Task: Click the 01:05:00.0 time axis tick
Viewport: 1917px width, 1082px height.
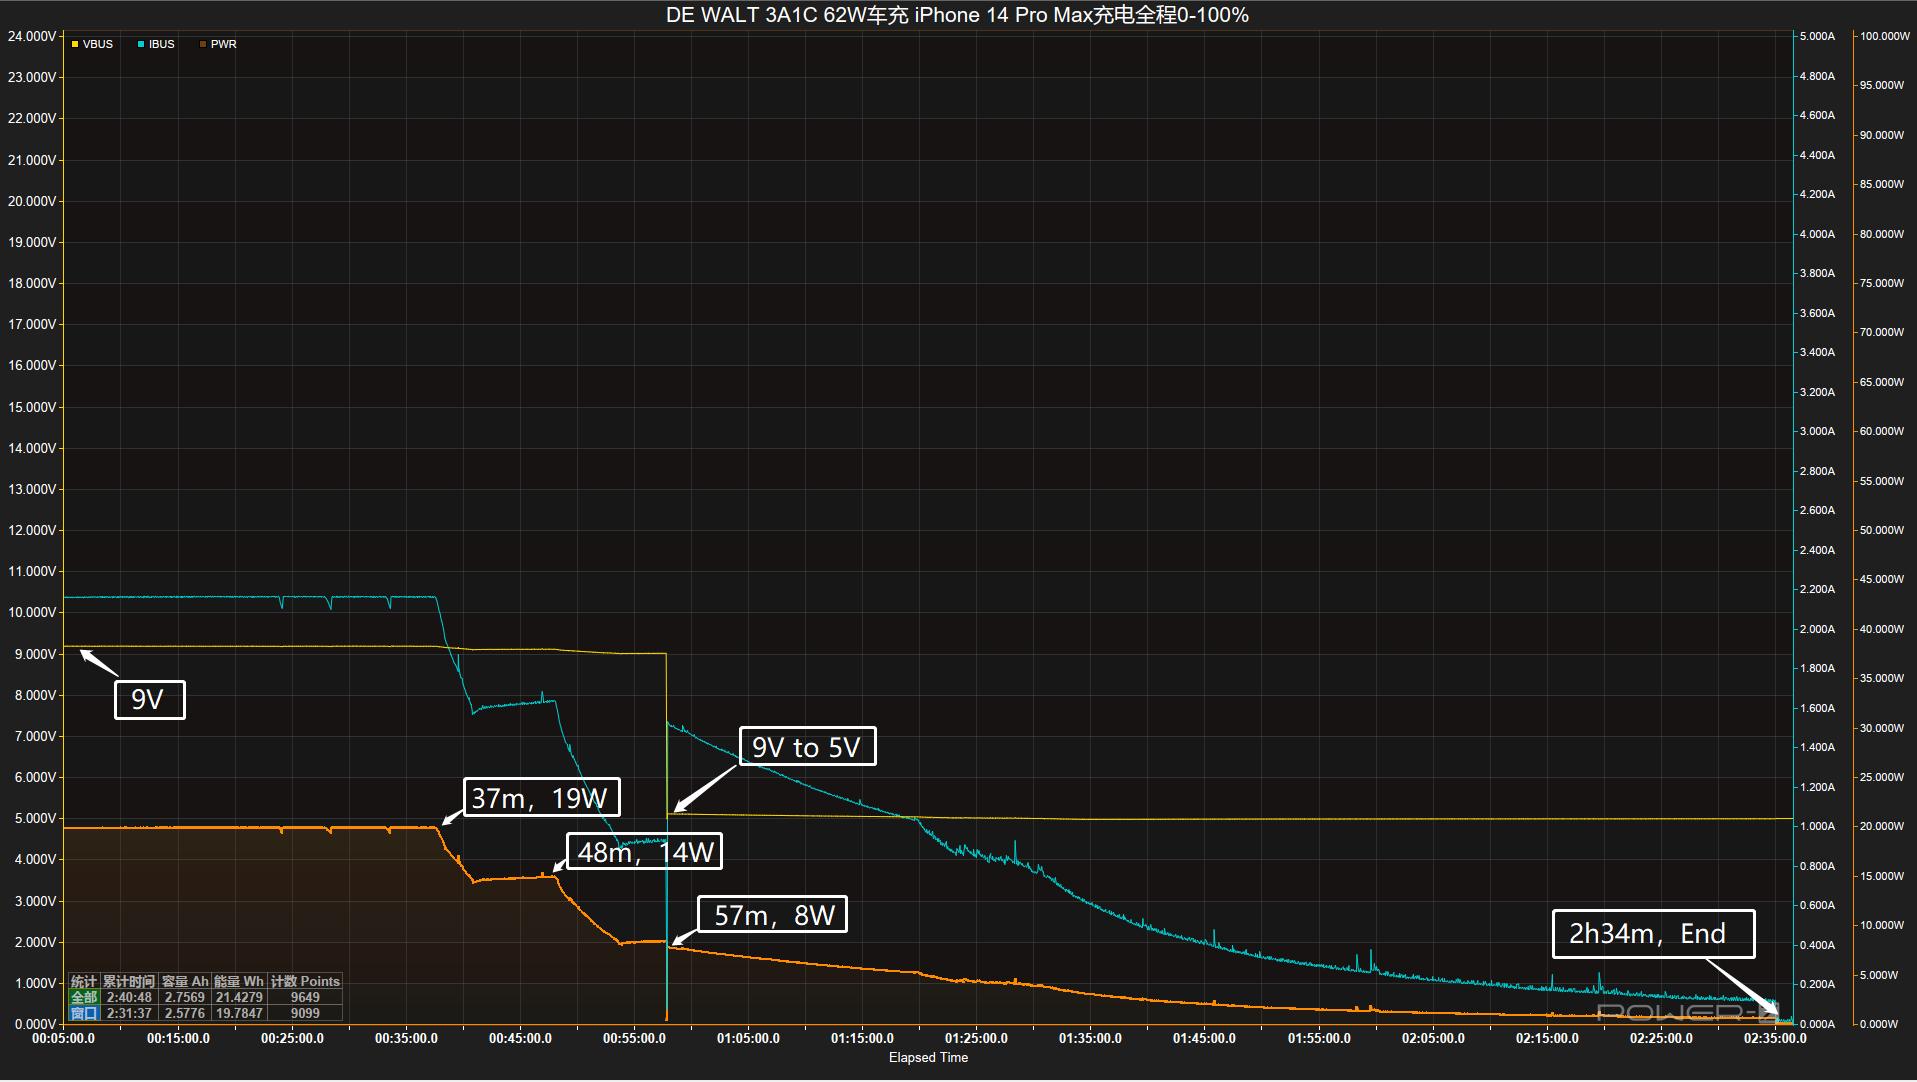Action: coord(748,1038)
